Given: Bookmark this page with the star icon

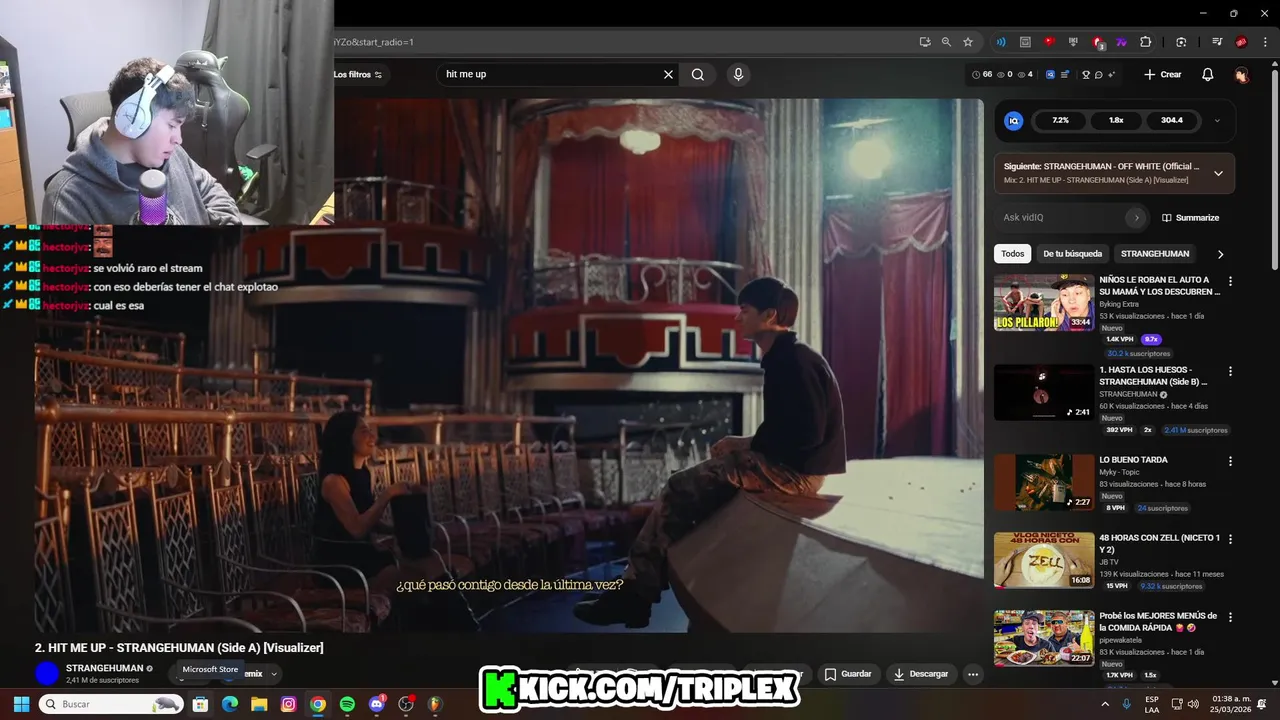Looking at the screenshot, I should [x=968, y=42].
